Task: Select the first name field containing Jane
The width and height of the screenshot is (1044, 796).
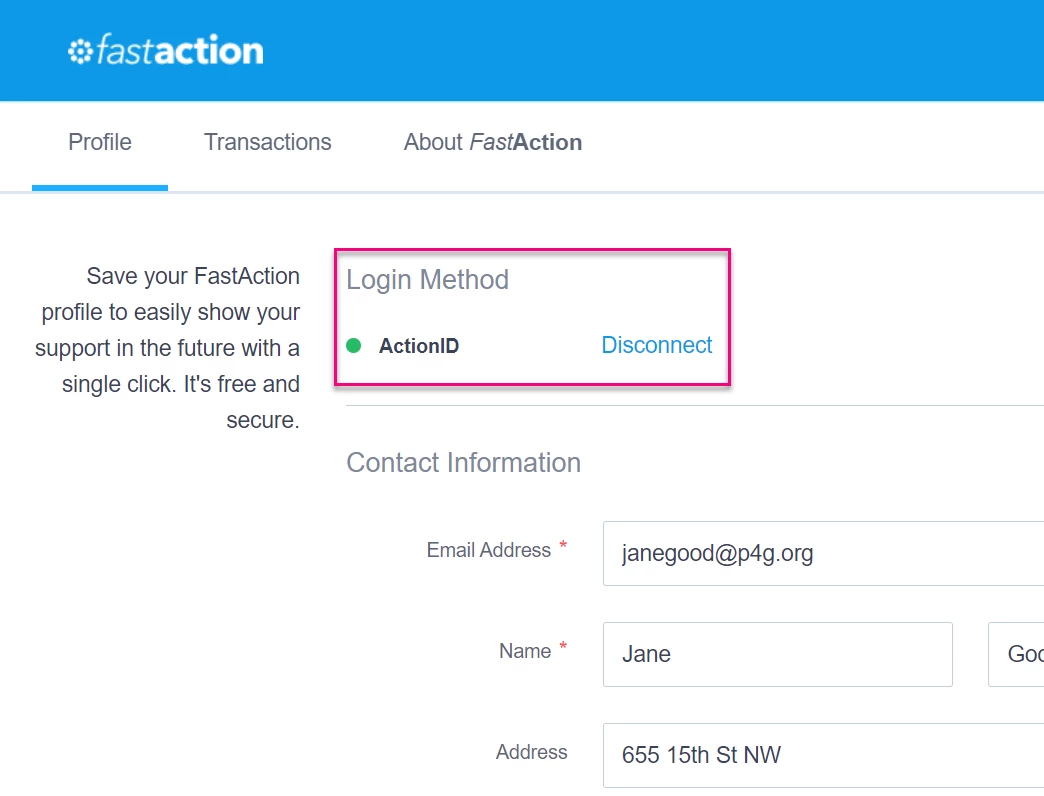Action: (x=777, y=654)
